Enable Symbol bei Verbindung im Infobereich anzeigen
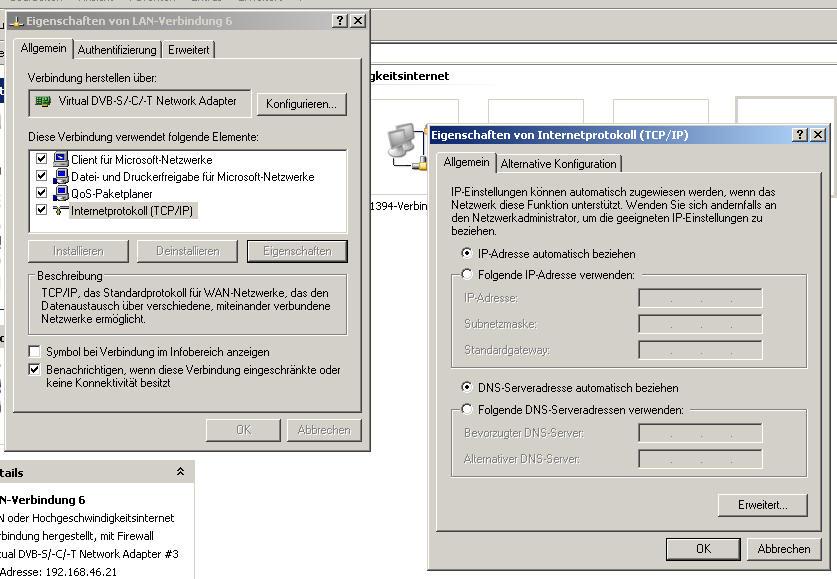837x579 pixels. click(x=34, y=352)
